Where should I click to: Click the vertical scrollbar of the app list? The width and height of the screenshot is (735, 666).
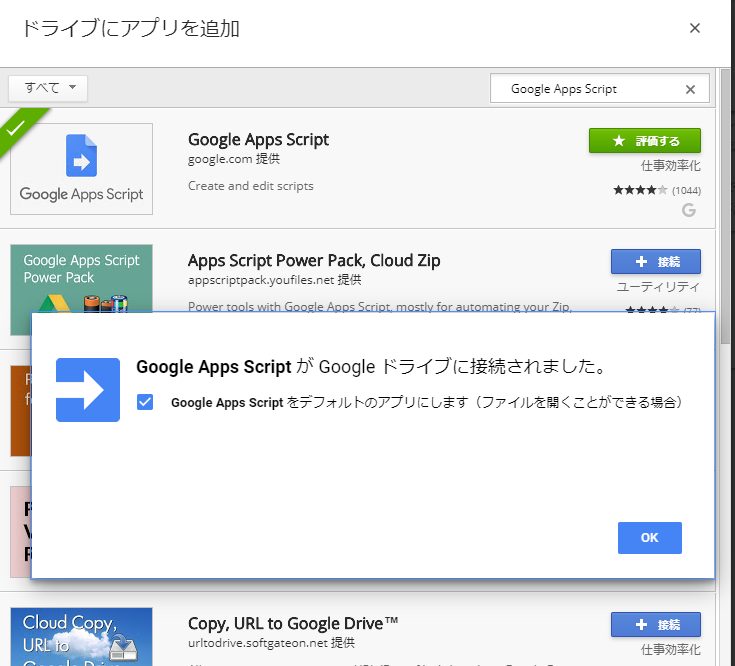(x=725, y=206)
